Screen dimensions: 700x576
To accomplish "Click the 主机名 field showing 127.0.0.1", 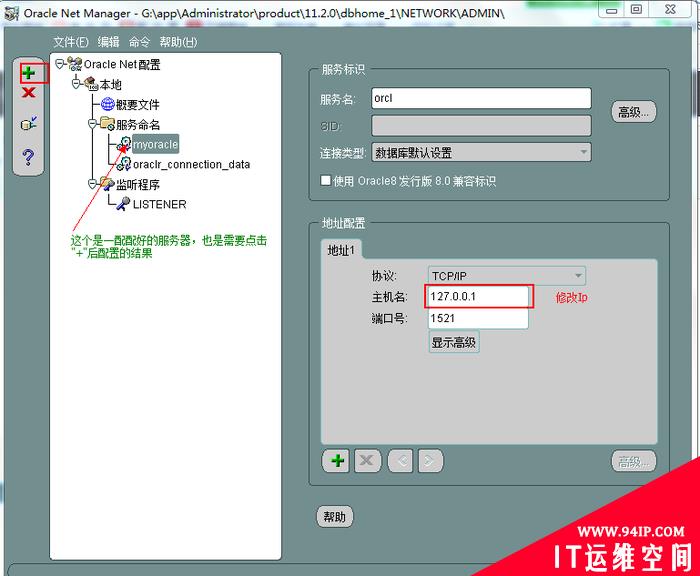I will [478, 296].
